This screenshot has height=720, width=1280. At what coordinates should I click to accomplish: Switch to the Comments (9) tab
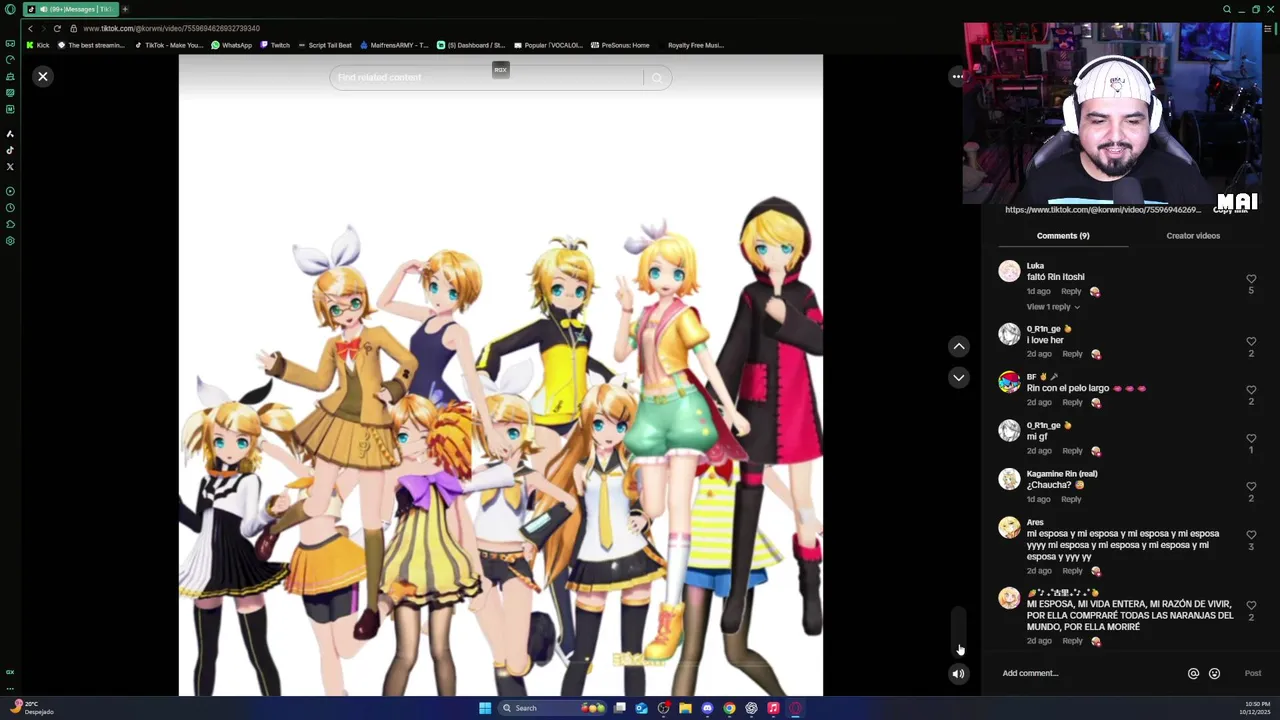(x=1063, y=236)
